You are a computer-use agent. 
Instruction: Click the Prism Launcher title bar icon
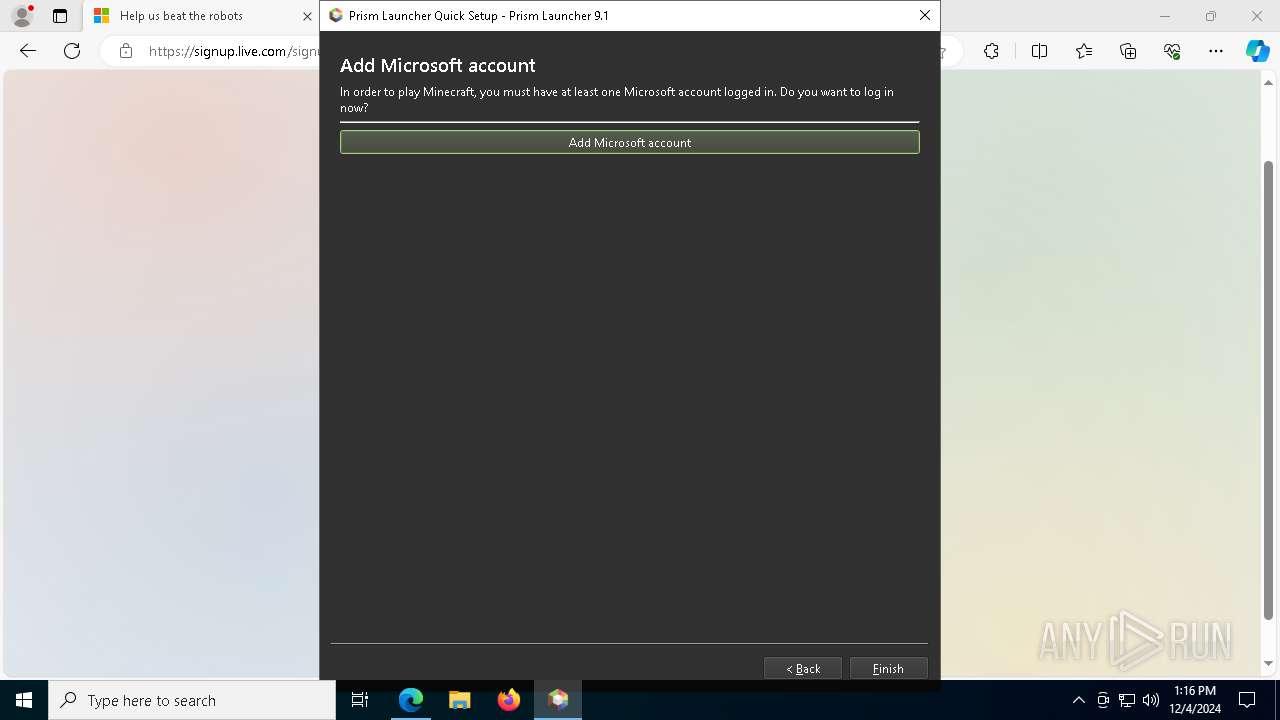336,15
